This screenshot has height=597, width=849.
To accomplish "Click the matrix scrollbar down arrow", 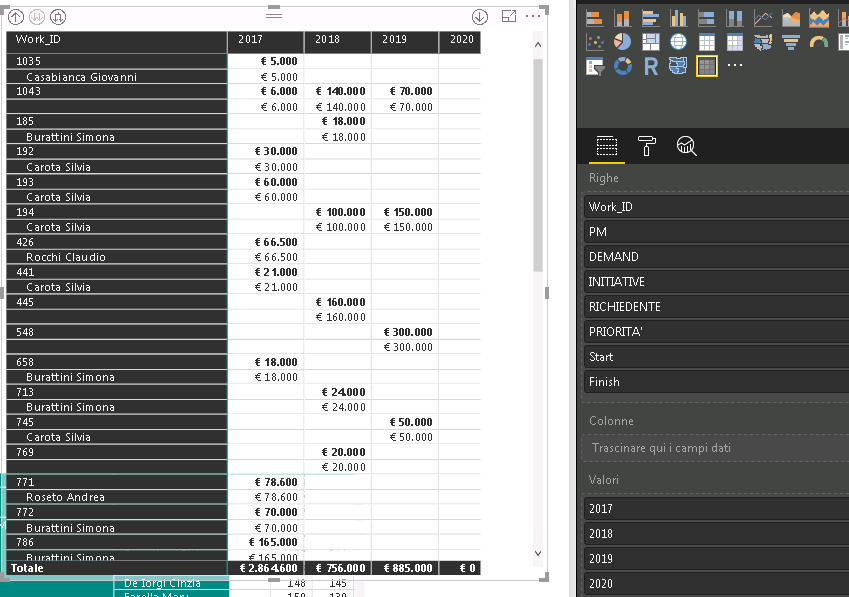I will [x=538, y=553].
